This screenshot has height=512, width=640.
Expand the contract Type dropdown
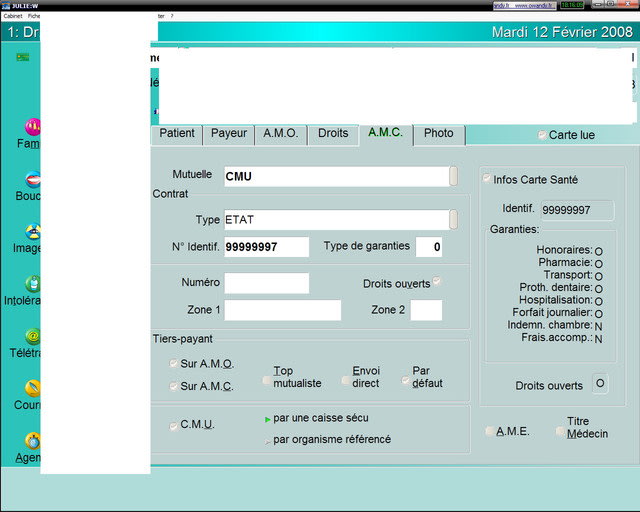pos(453,219)
